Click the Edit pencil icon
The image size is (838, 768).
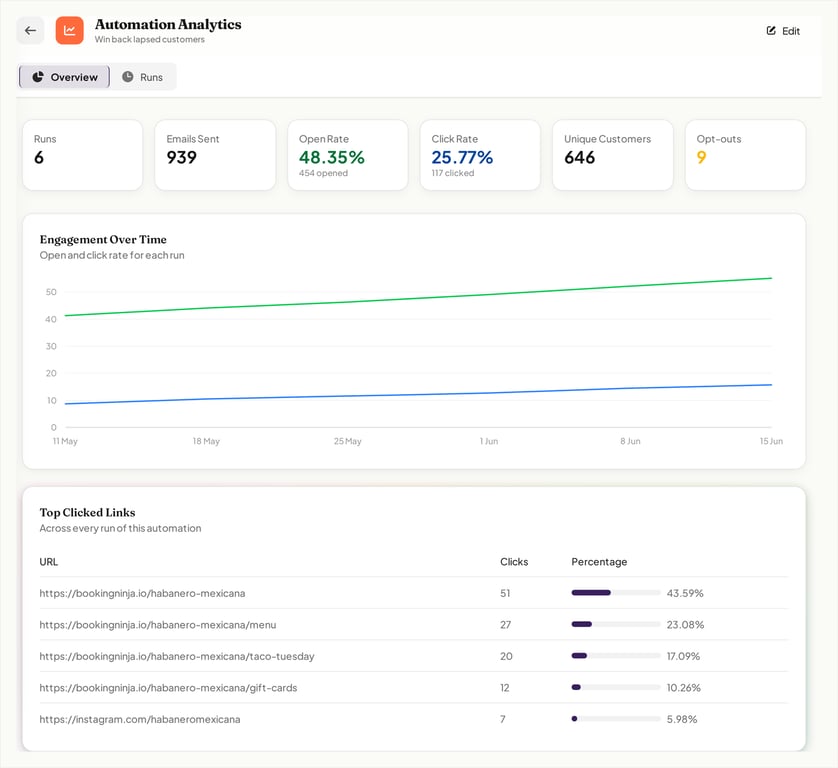771,30
